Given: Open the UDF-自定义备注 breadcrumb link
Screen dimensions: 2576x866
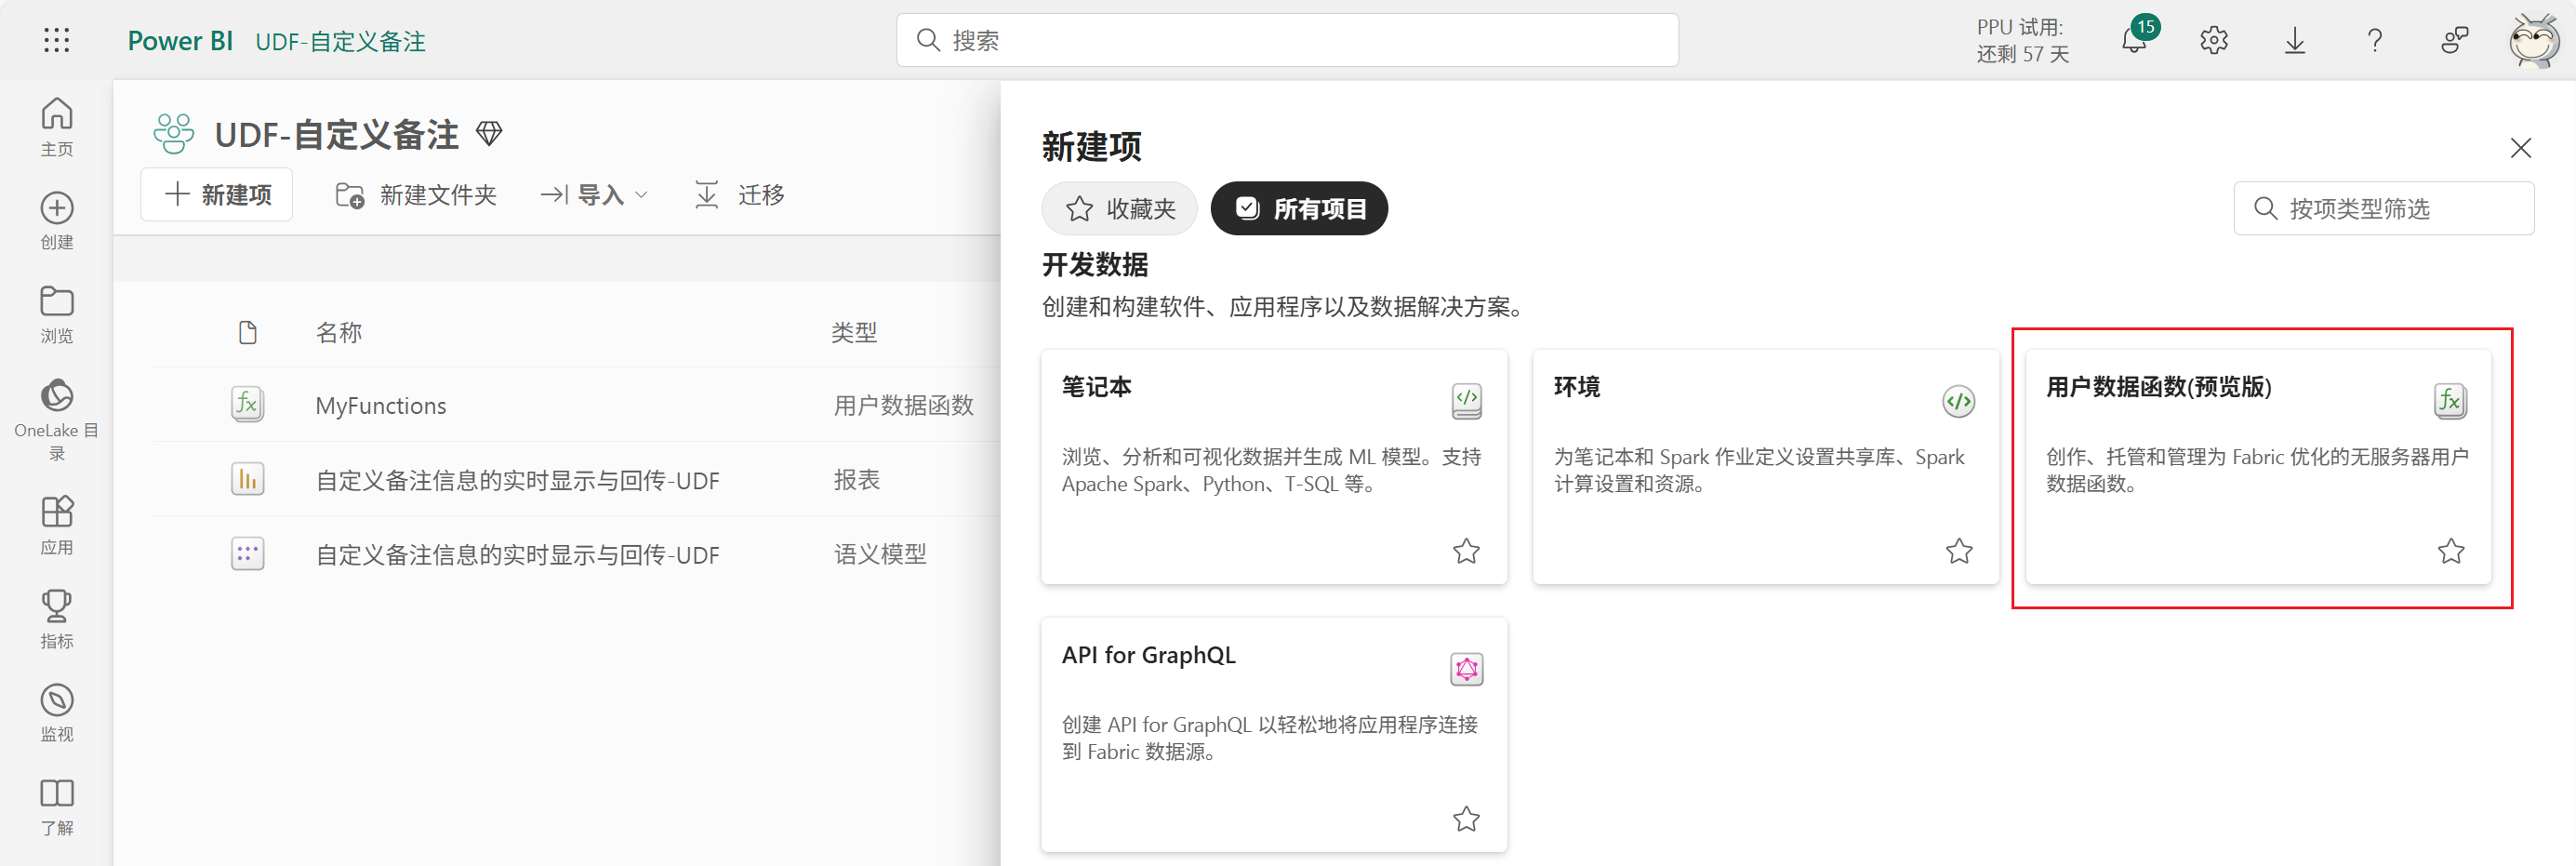Looking at the screenshot, I should coord(340,41).
